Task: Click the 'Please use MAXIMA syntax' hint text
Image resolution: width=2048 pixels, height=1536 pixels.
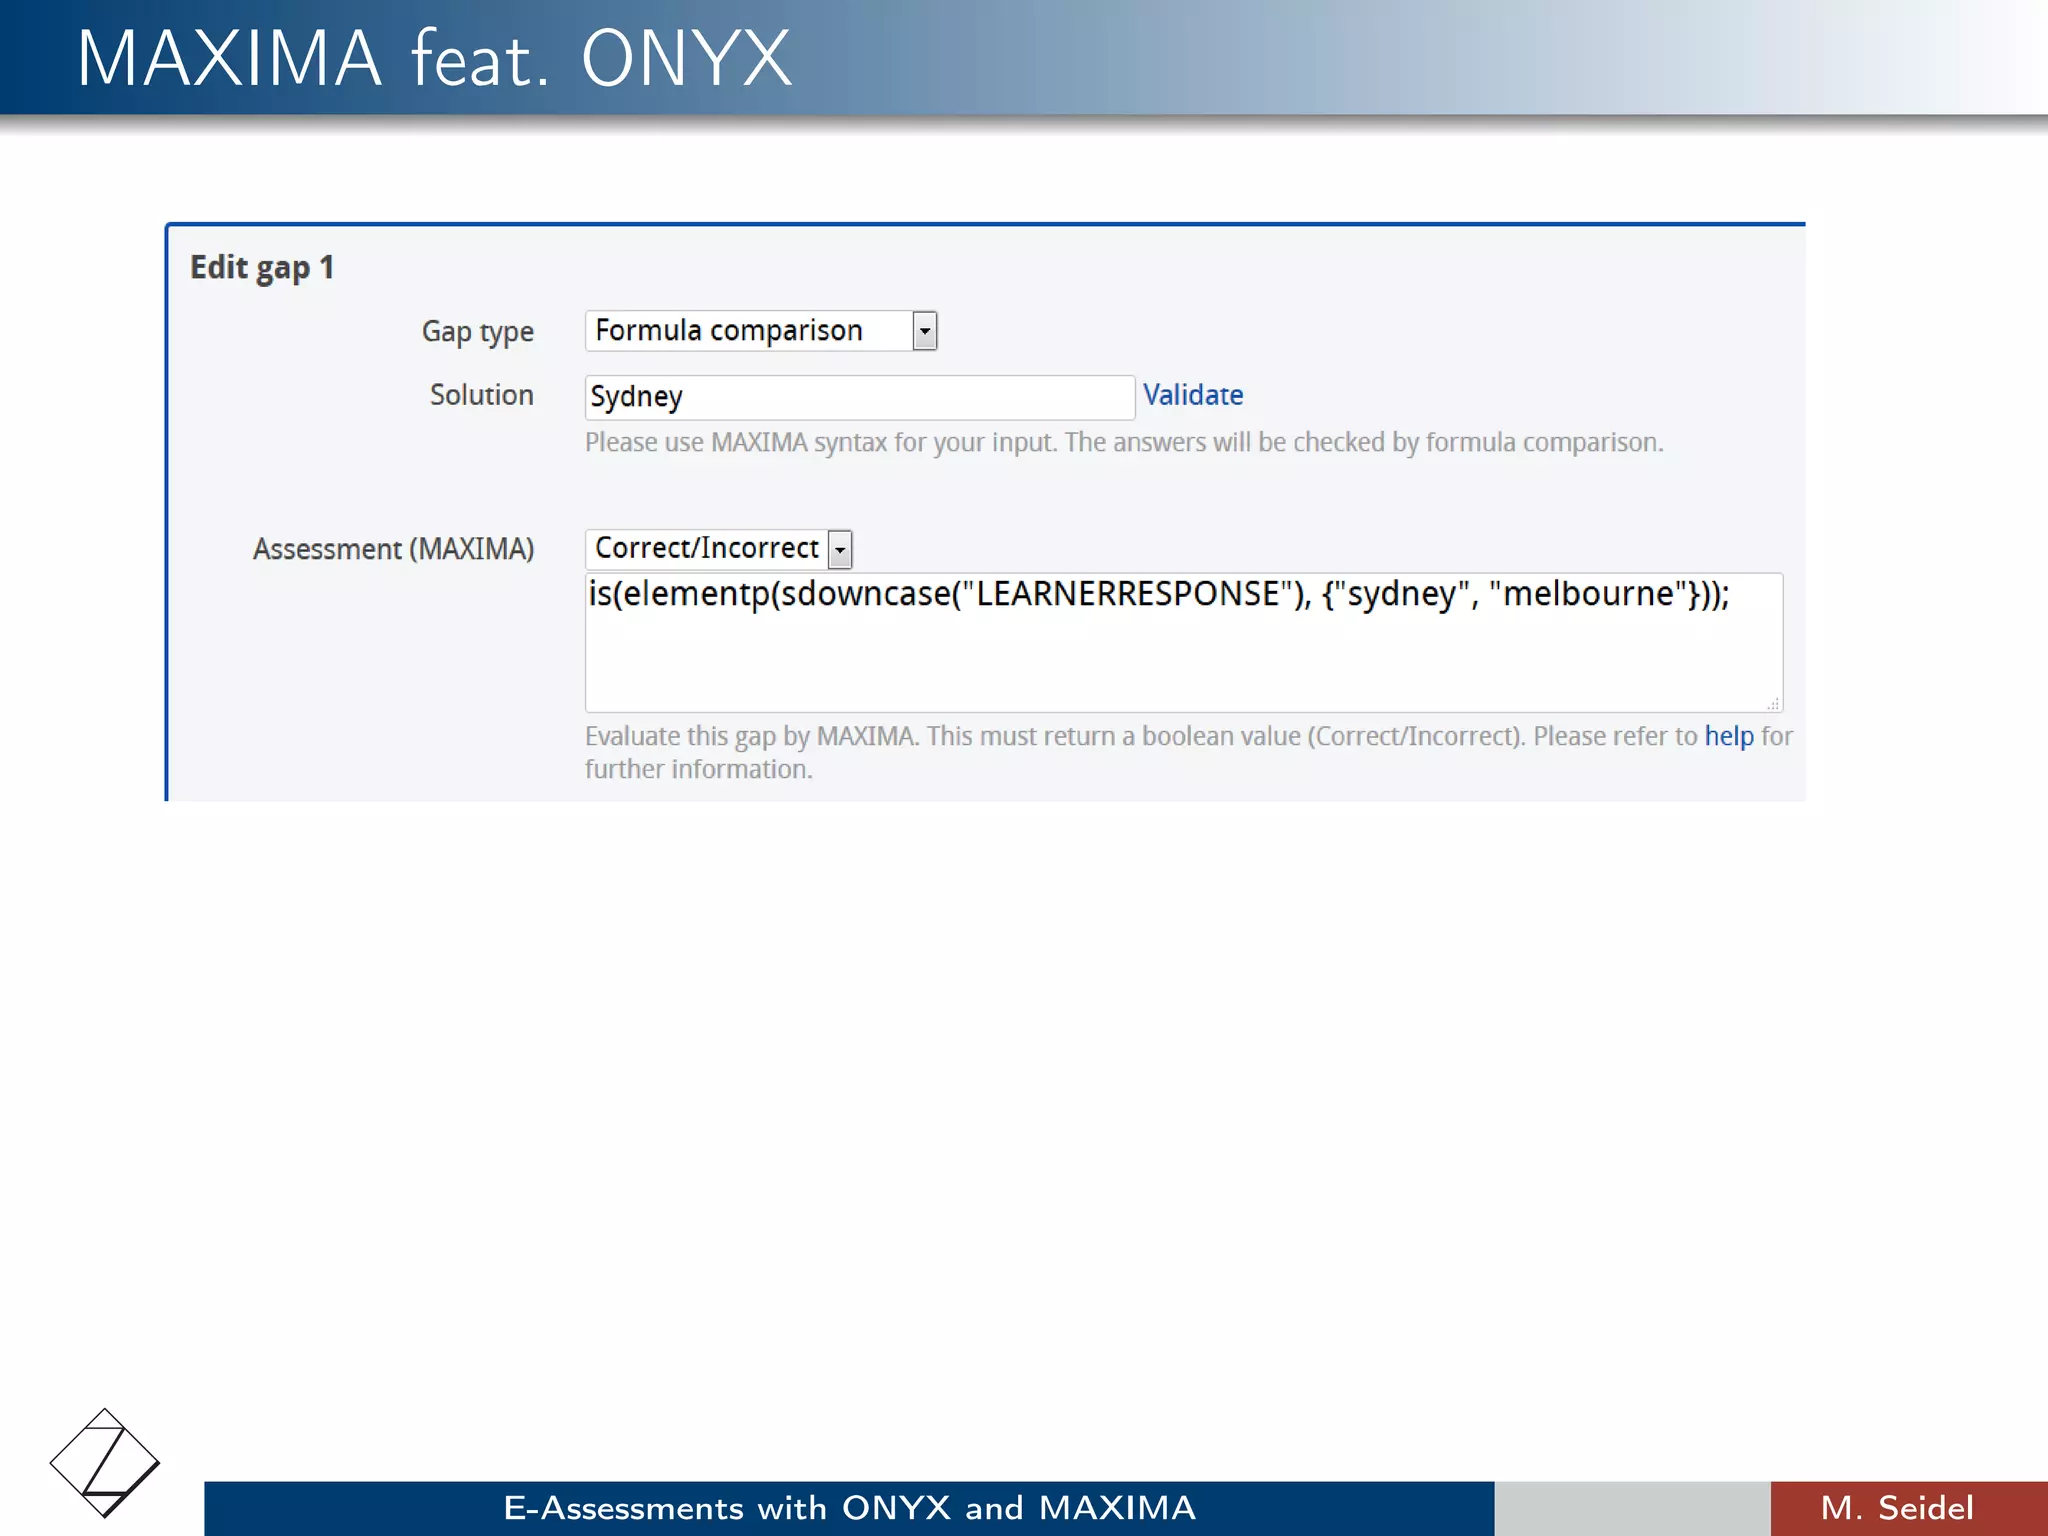Action: click(1124, 442)
